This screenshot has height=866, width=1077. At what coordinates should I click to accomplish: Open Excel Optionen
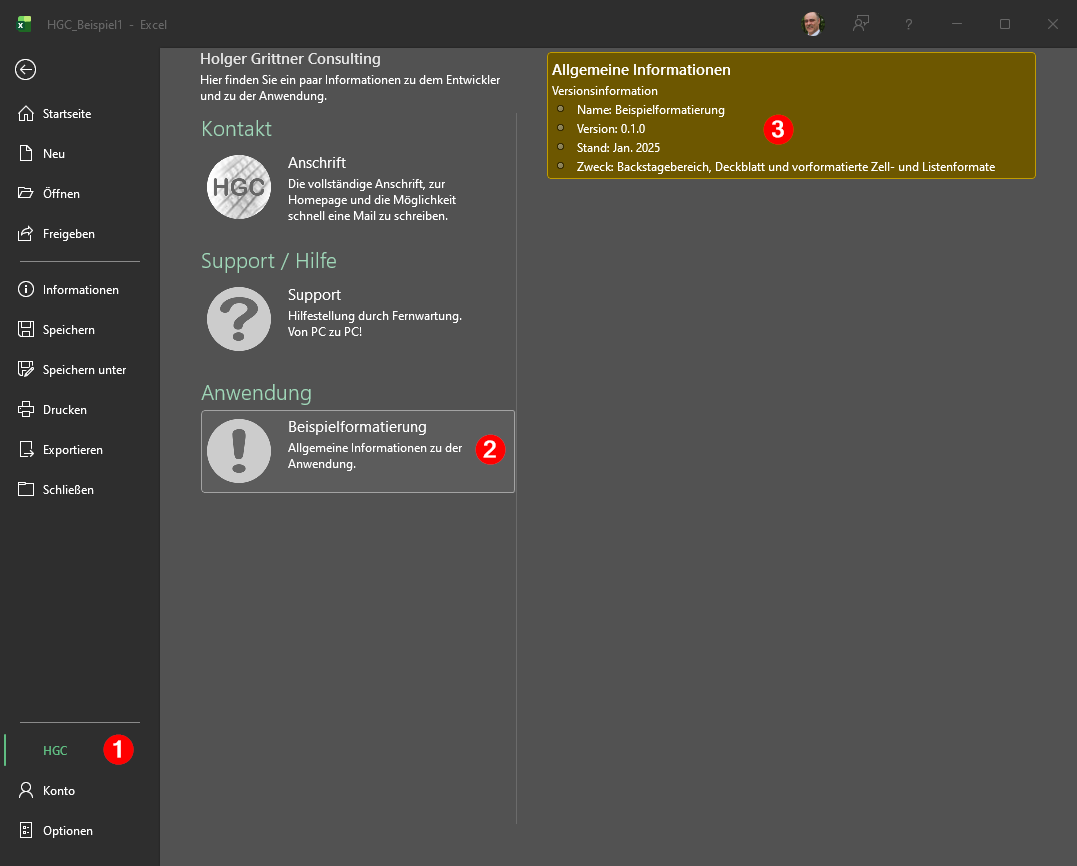point(67,831)
